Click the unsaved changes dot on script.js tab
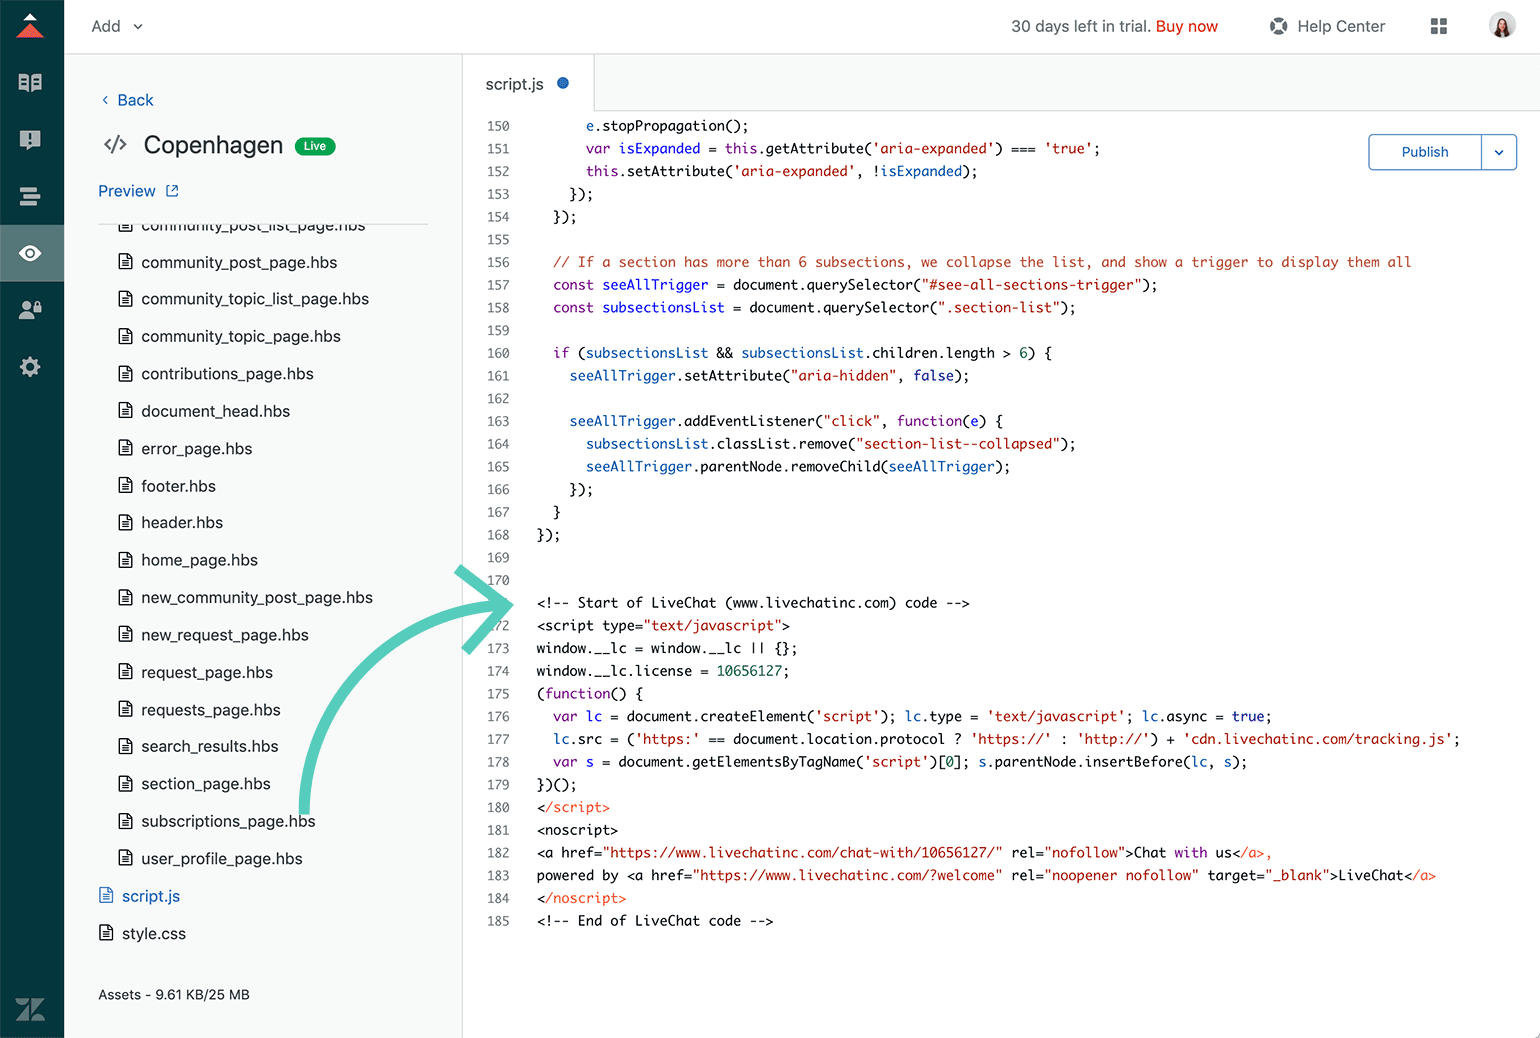The image size is (1540, 1038). tap(563, 83)
